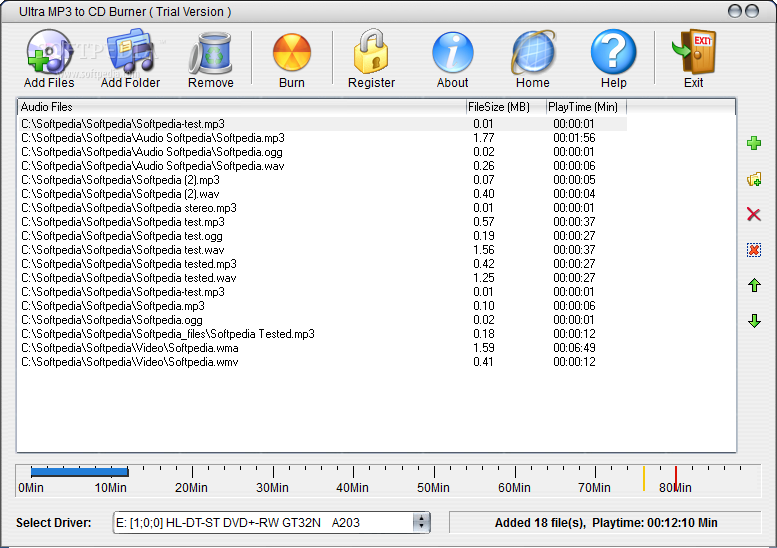The height and width of the screenshot is (548, 777).
Task: Select the Softpedia test.wav row
Action: tap(323, 250)
